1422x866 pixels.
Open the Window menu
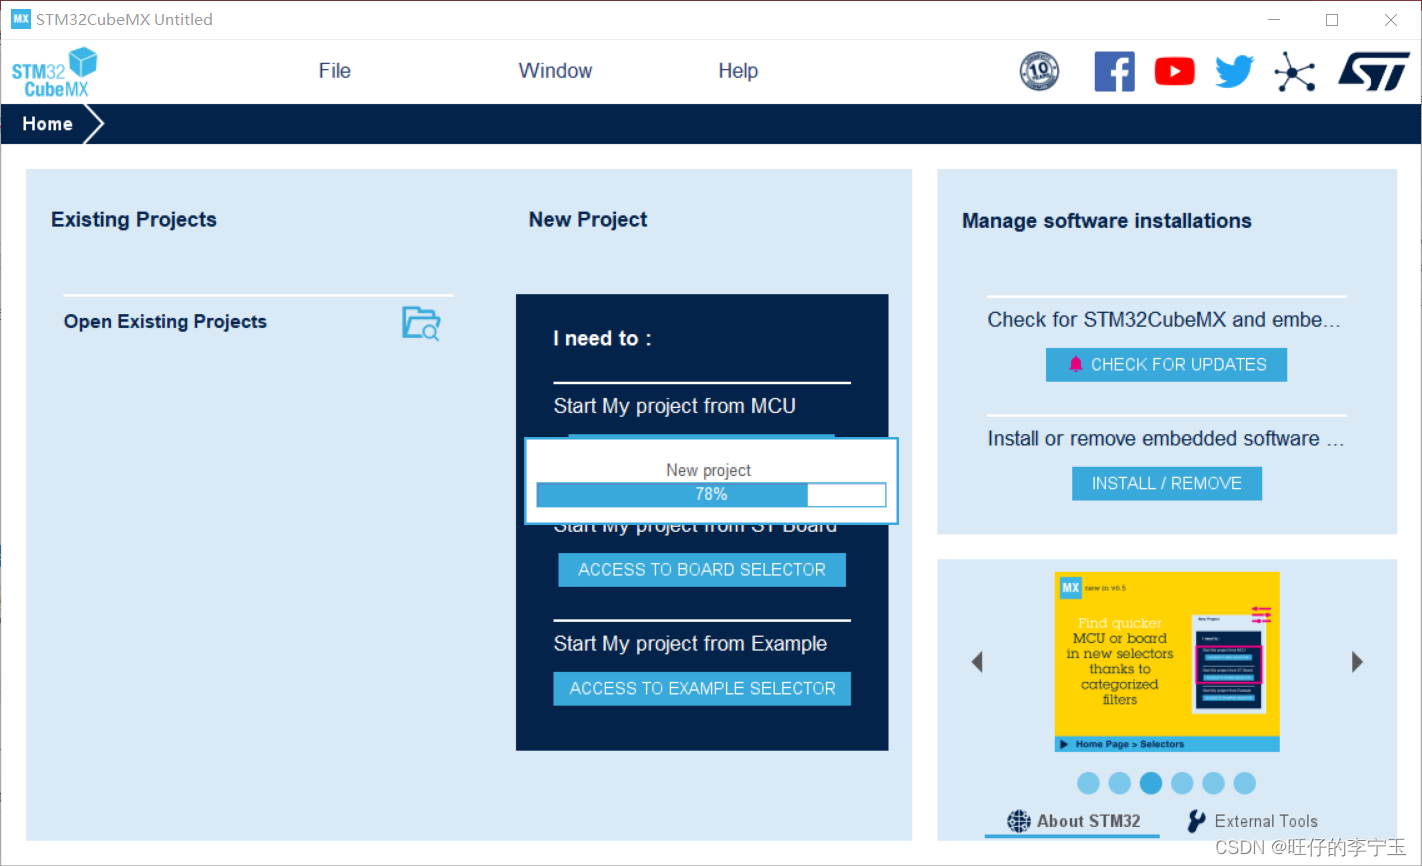[555, 71]
